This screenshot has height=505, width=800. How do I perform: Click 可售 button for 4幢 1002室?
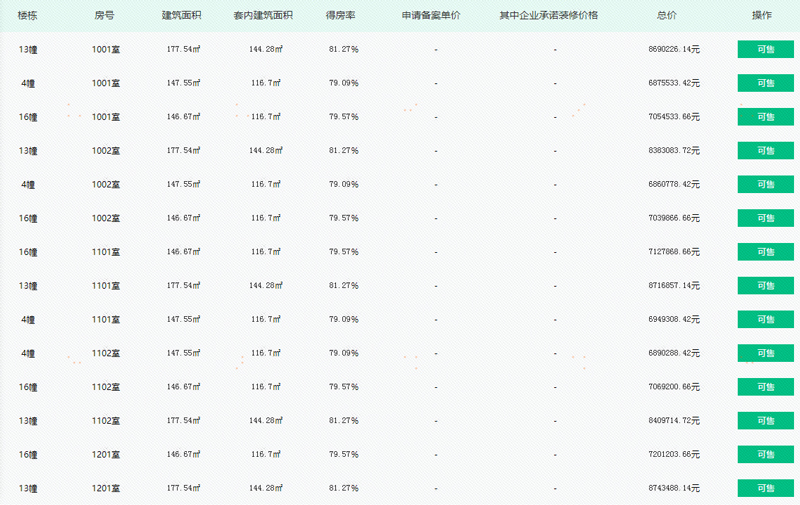point(766,184)
